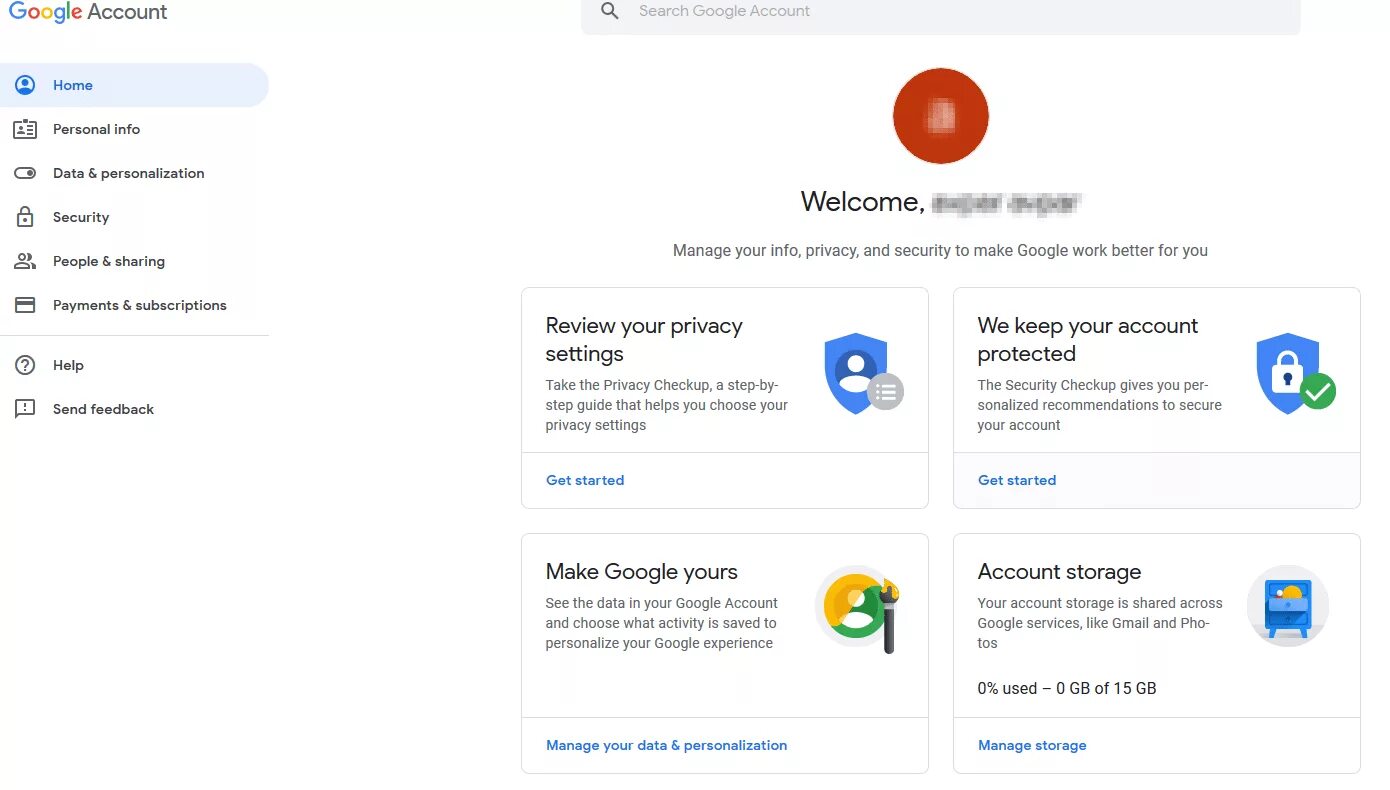Select People & sharing
Screen dimensions: 1390x790
tap(134, 261)
